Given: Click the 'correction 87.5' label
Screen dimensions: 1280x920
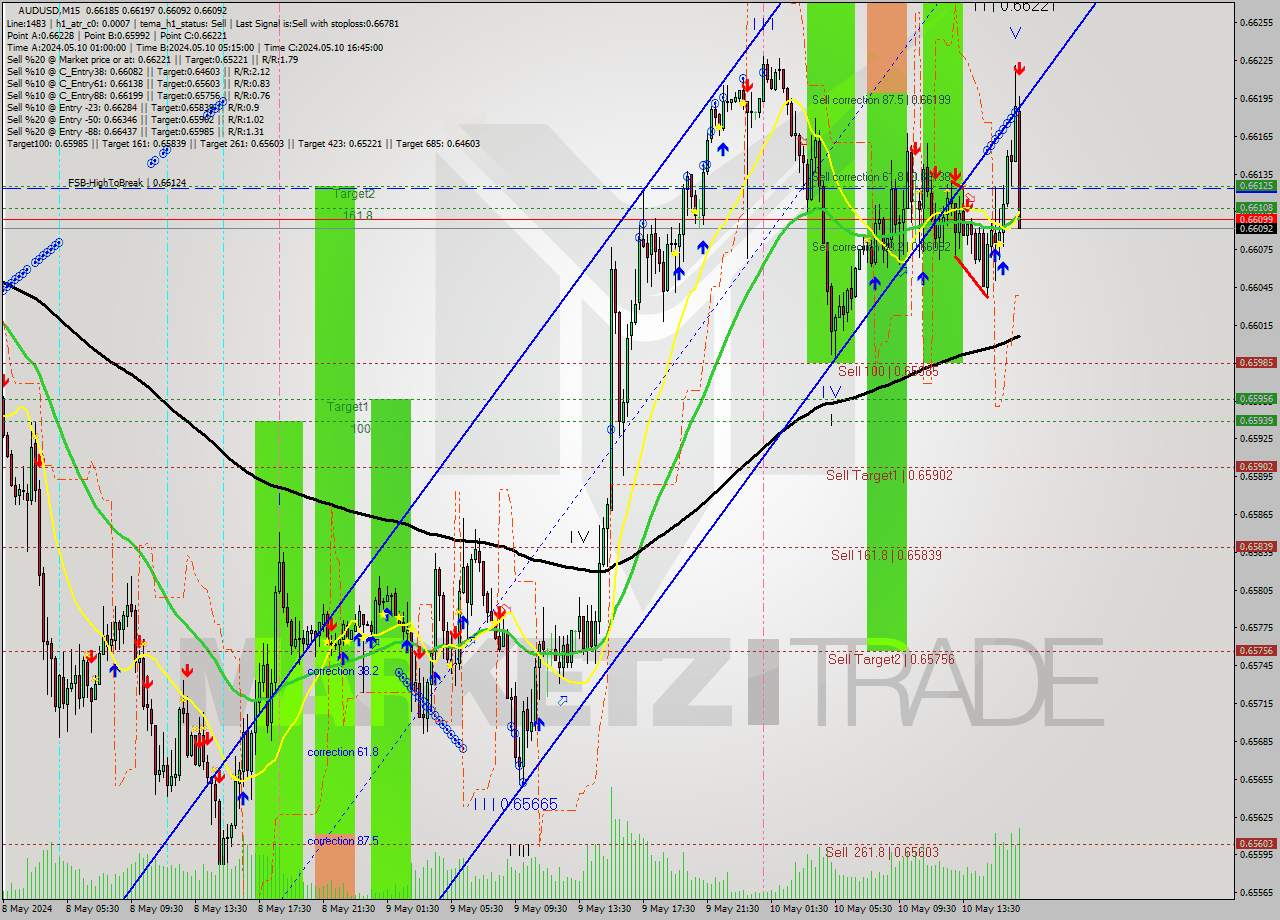Looking at the screenshot, I should point(343,841).
